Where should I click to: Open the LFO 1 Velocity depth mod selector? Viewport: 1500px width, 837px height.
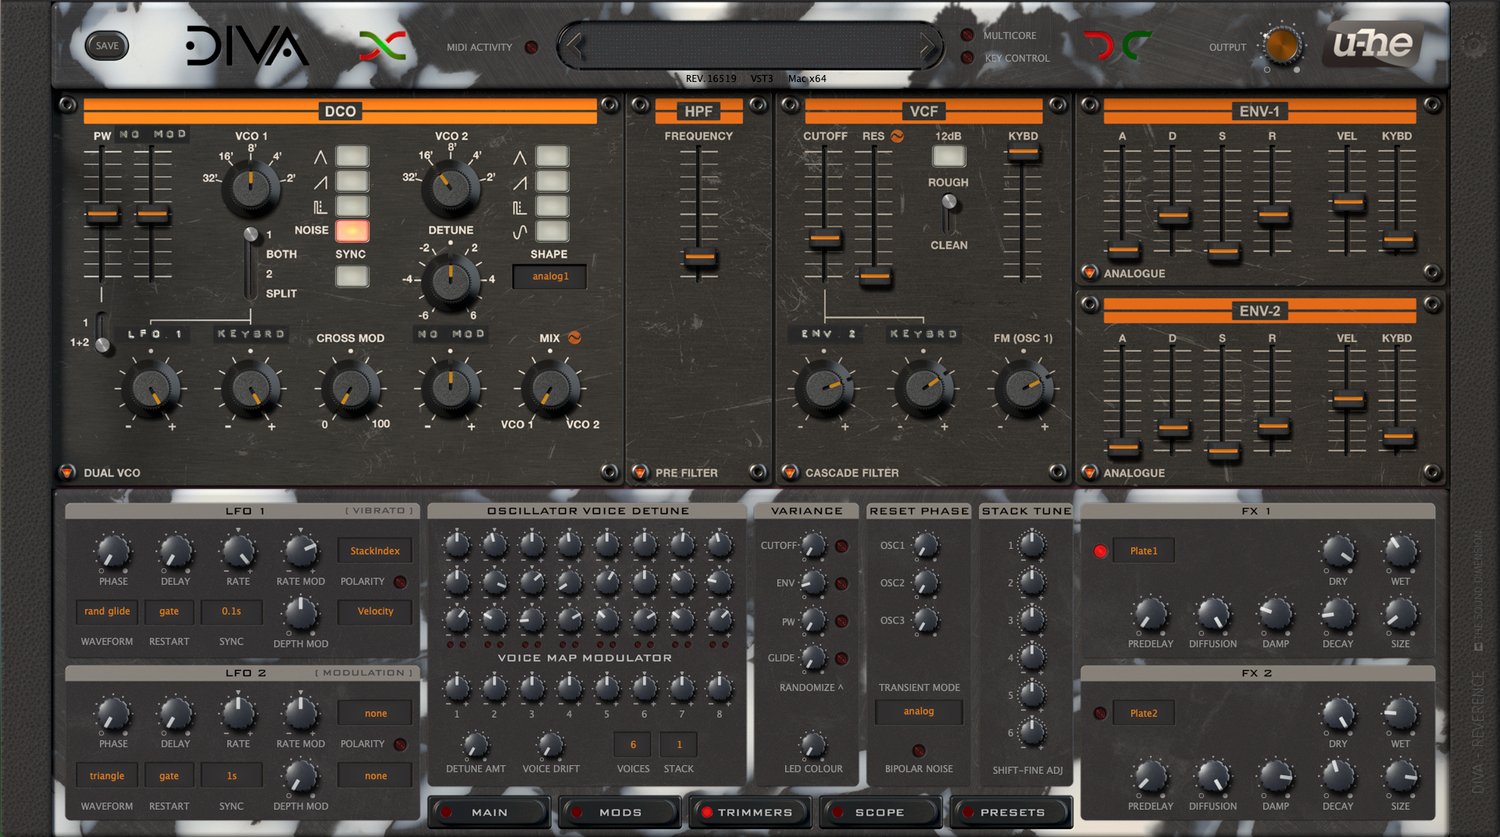pos(375,612)
